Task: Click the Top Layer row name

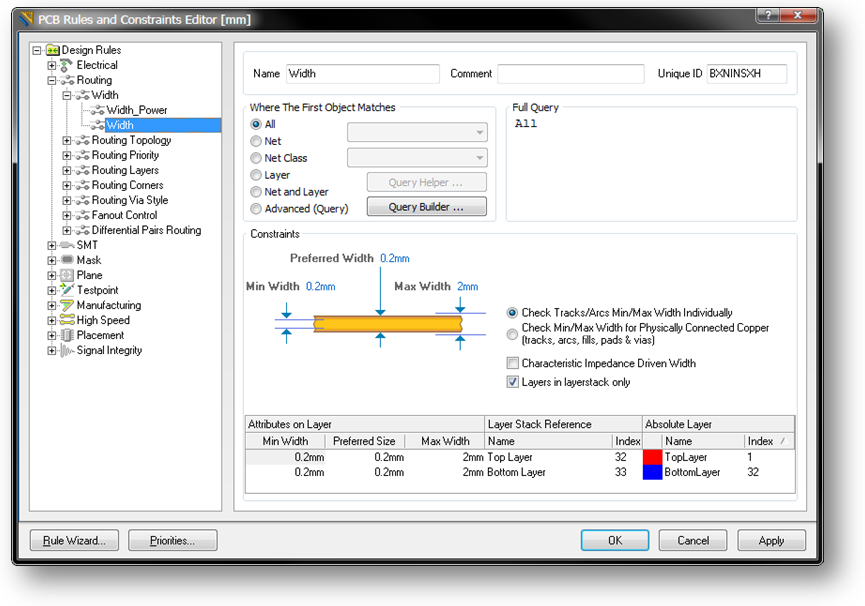Action: pos(510,457)
